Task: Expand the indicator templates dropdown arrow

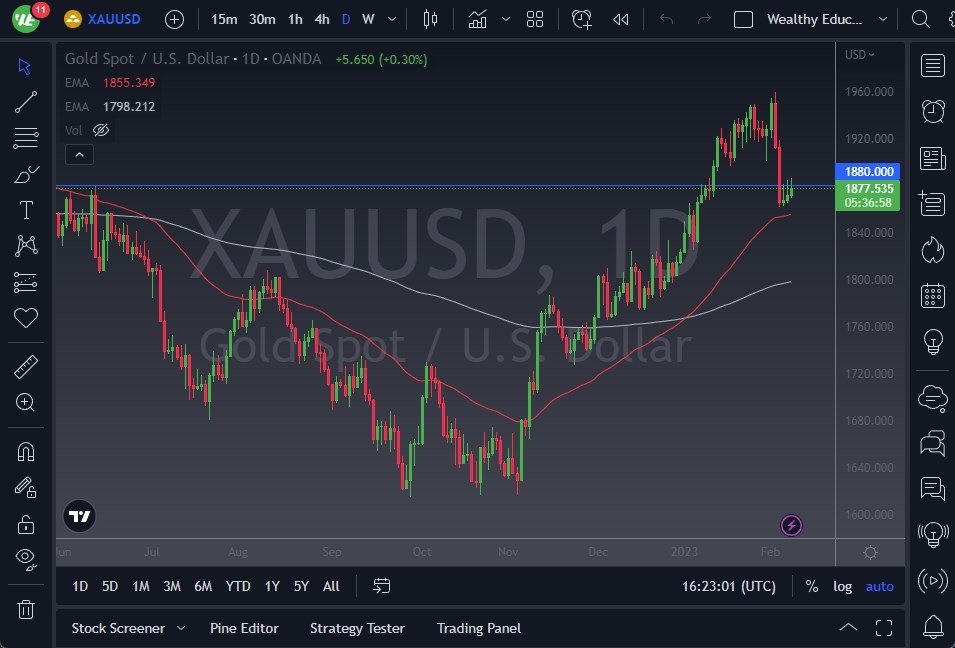Action: [x=506, y=19]
